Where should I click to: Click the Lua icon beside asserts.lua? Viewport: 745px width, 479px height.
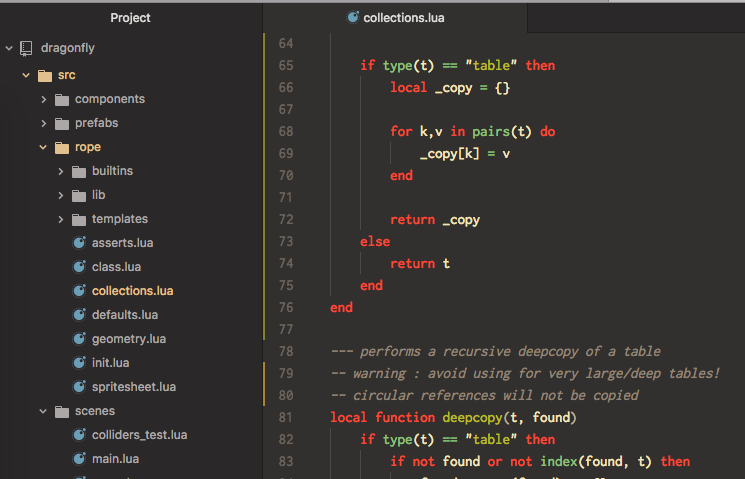point(79,243)
